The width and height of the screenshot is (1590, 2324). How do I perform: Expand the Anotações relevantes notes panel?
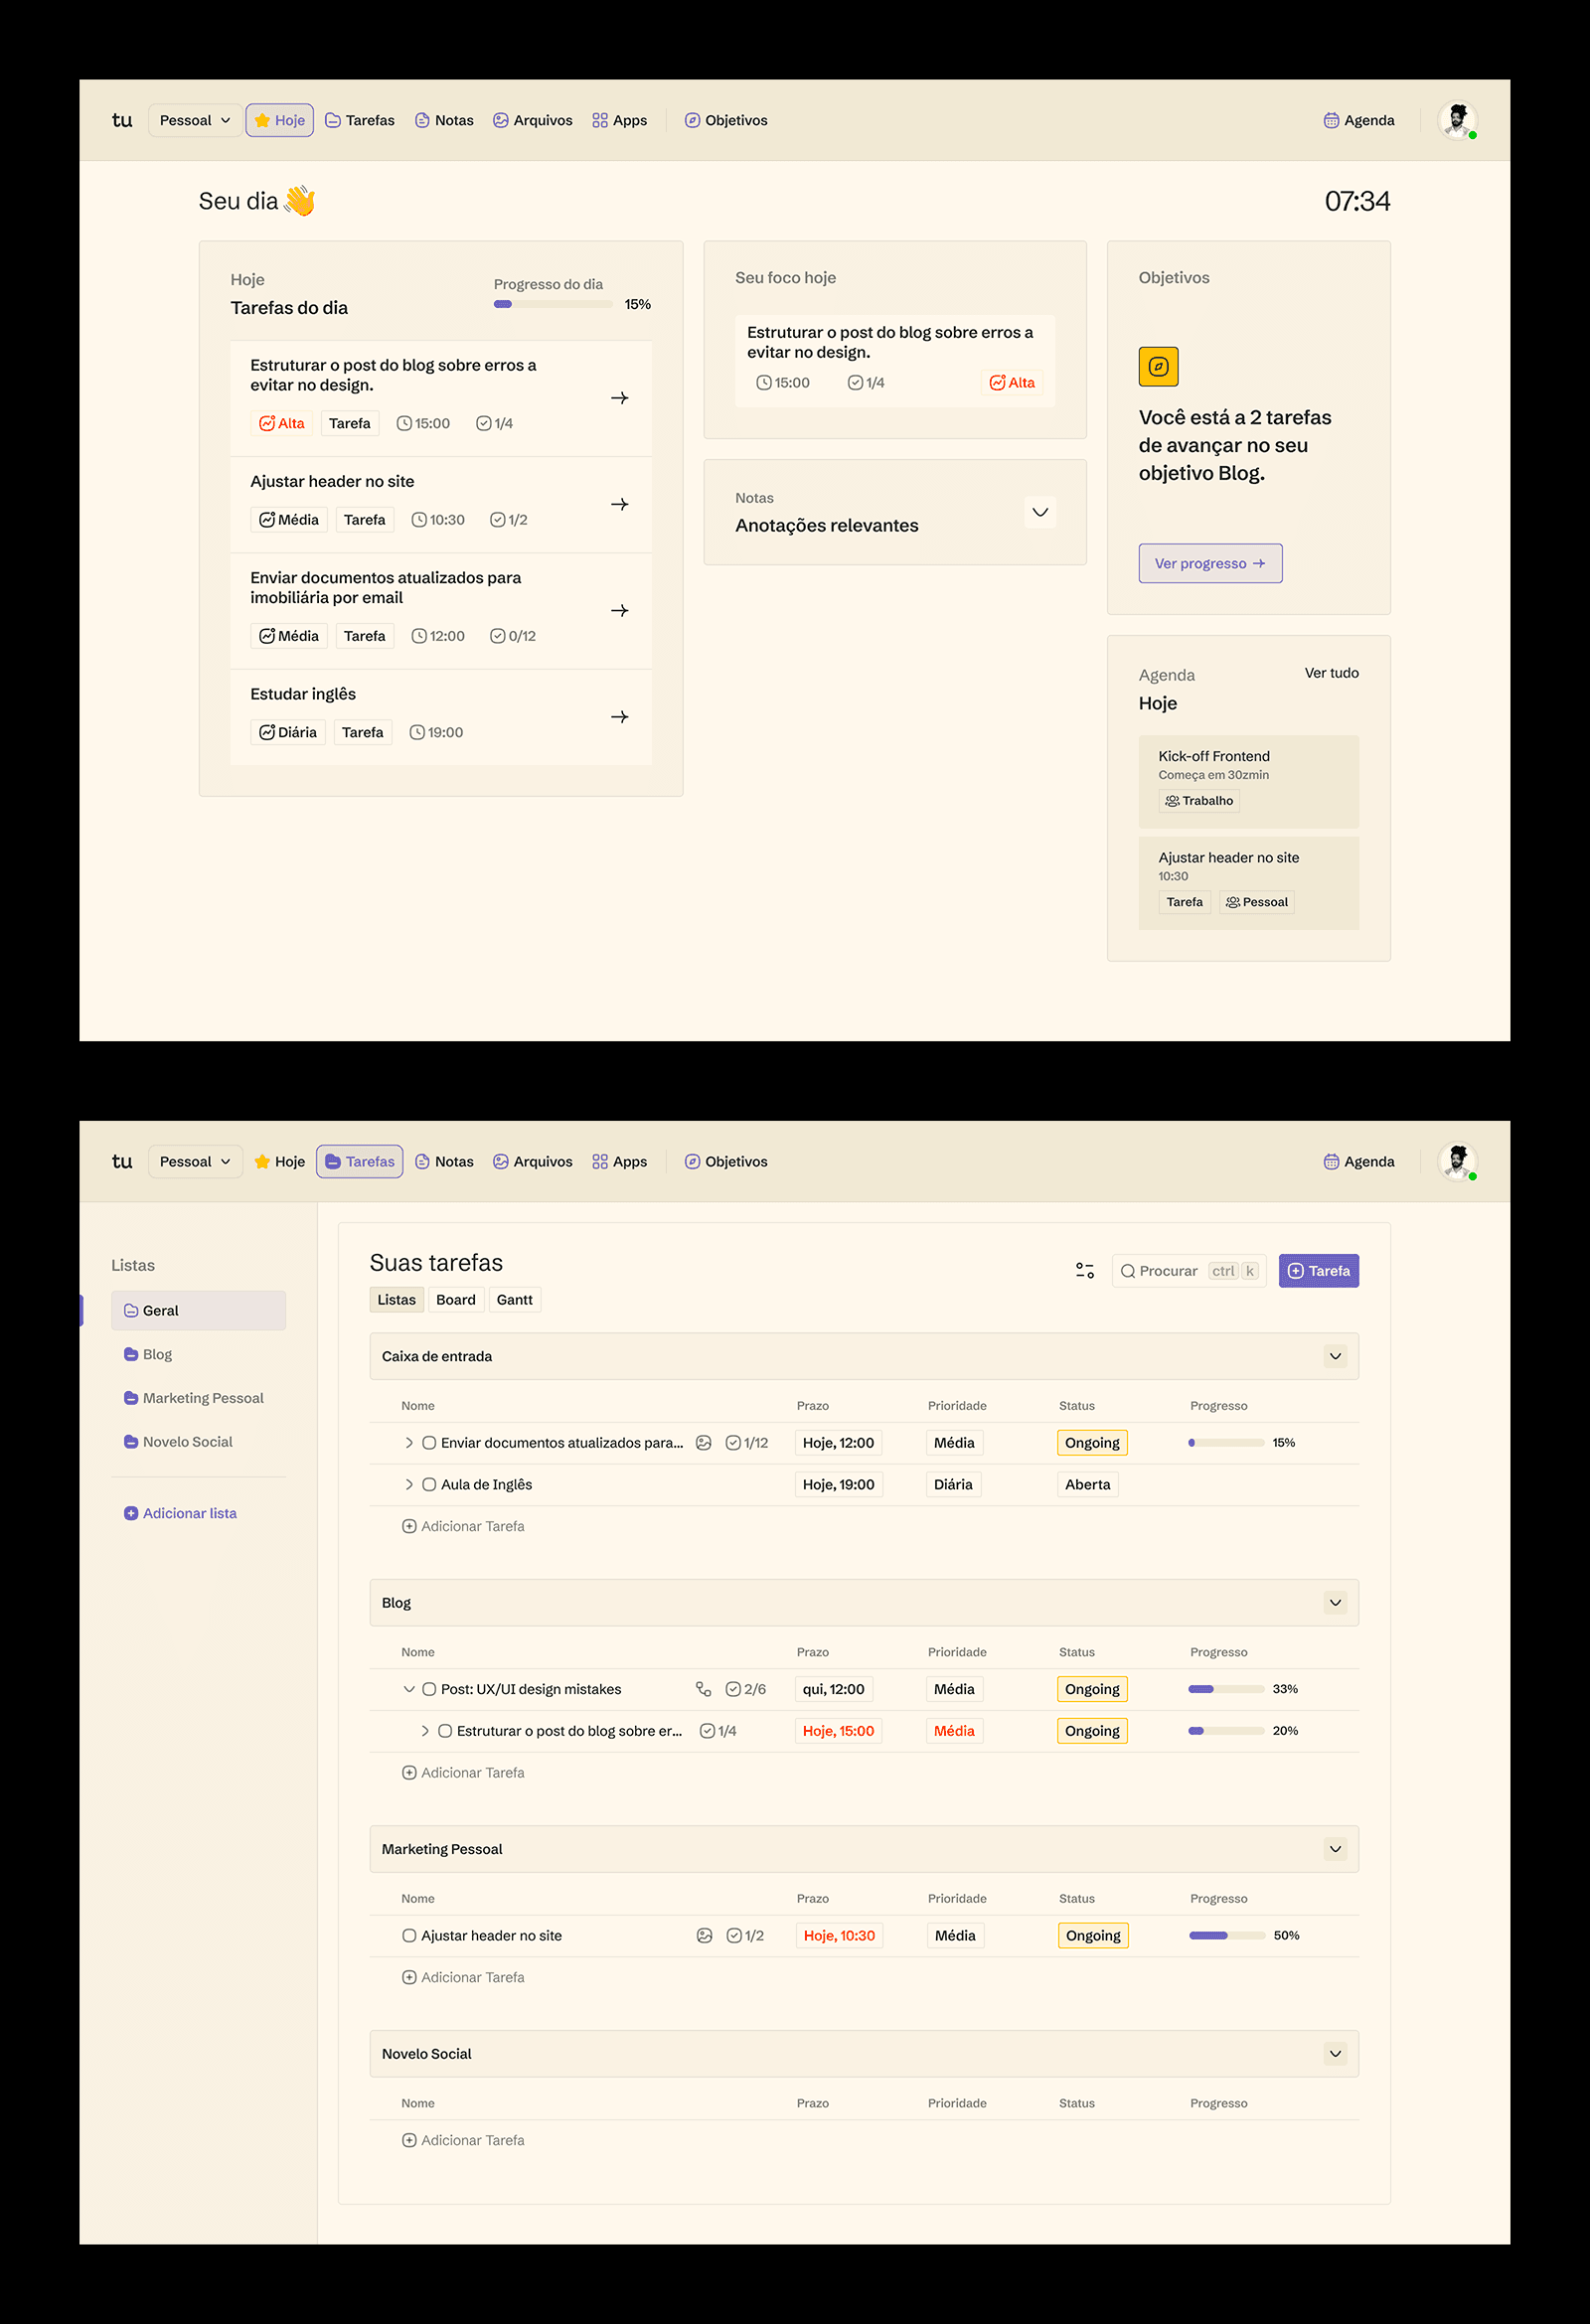coord(1040,512)
